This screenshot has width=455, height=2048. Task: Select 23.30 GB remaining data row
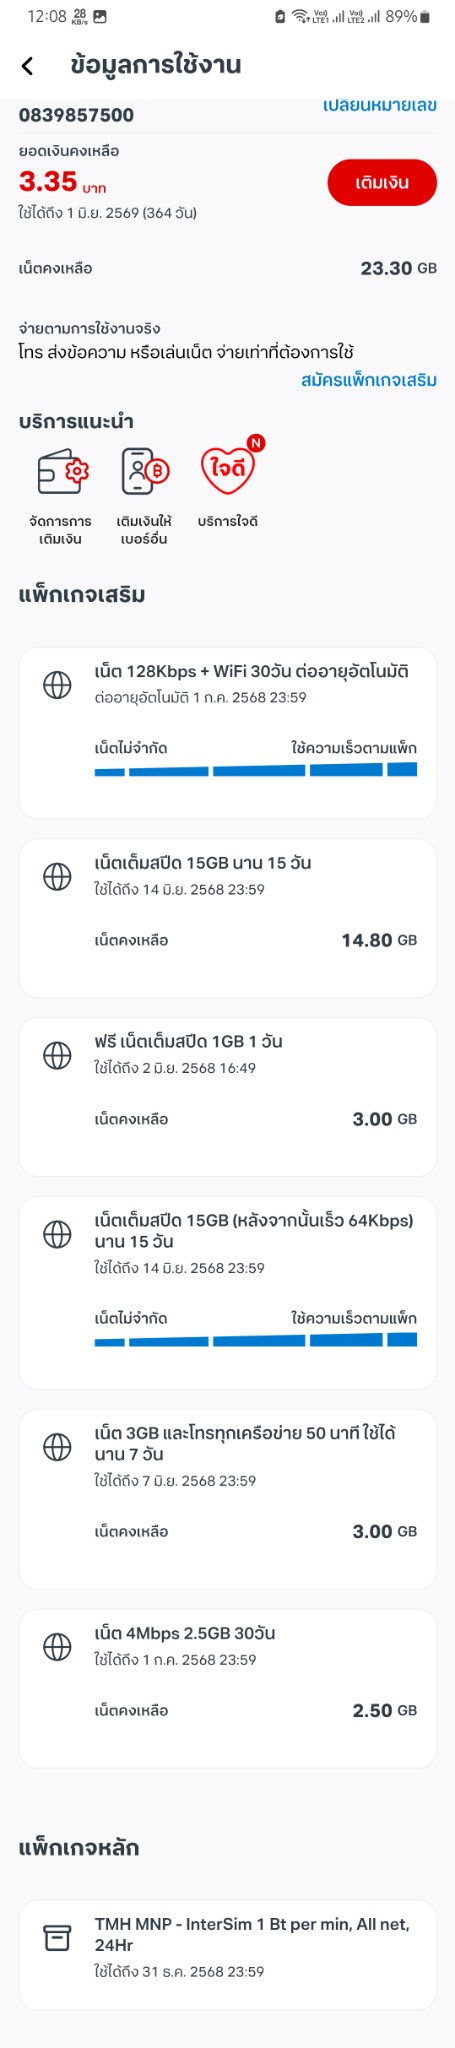click(x=228, y=268)
